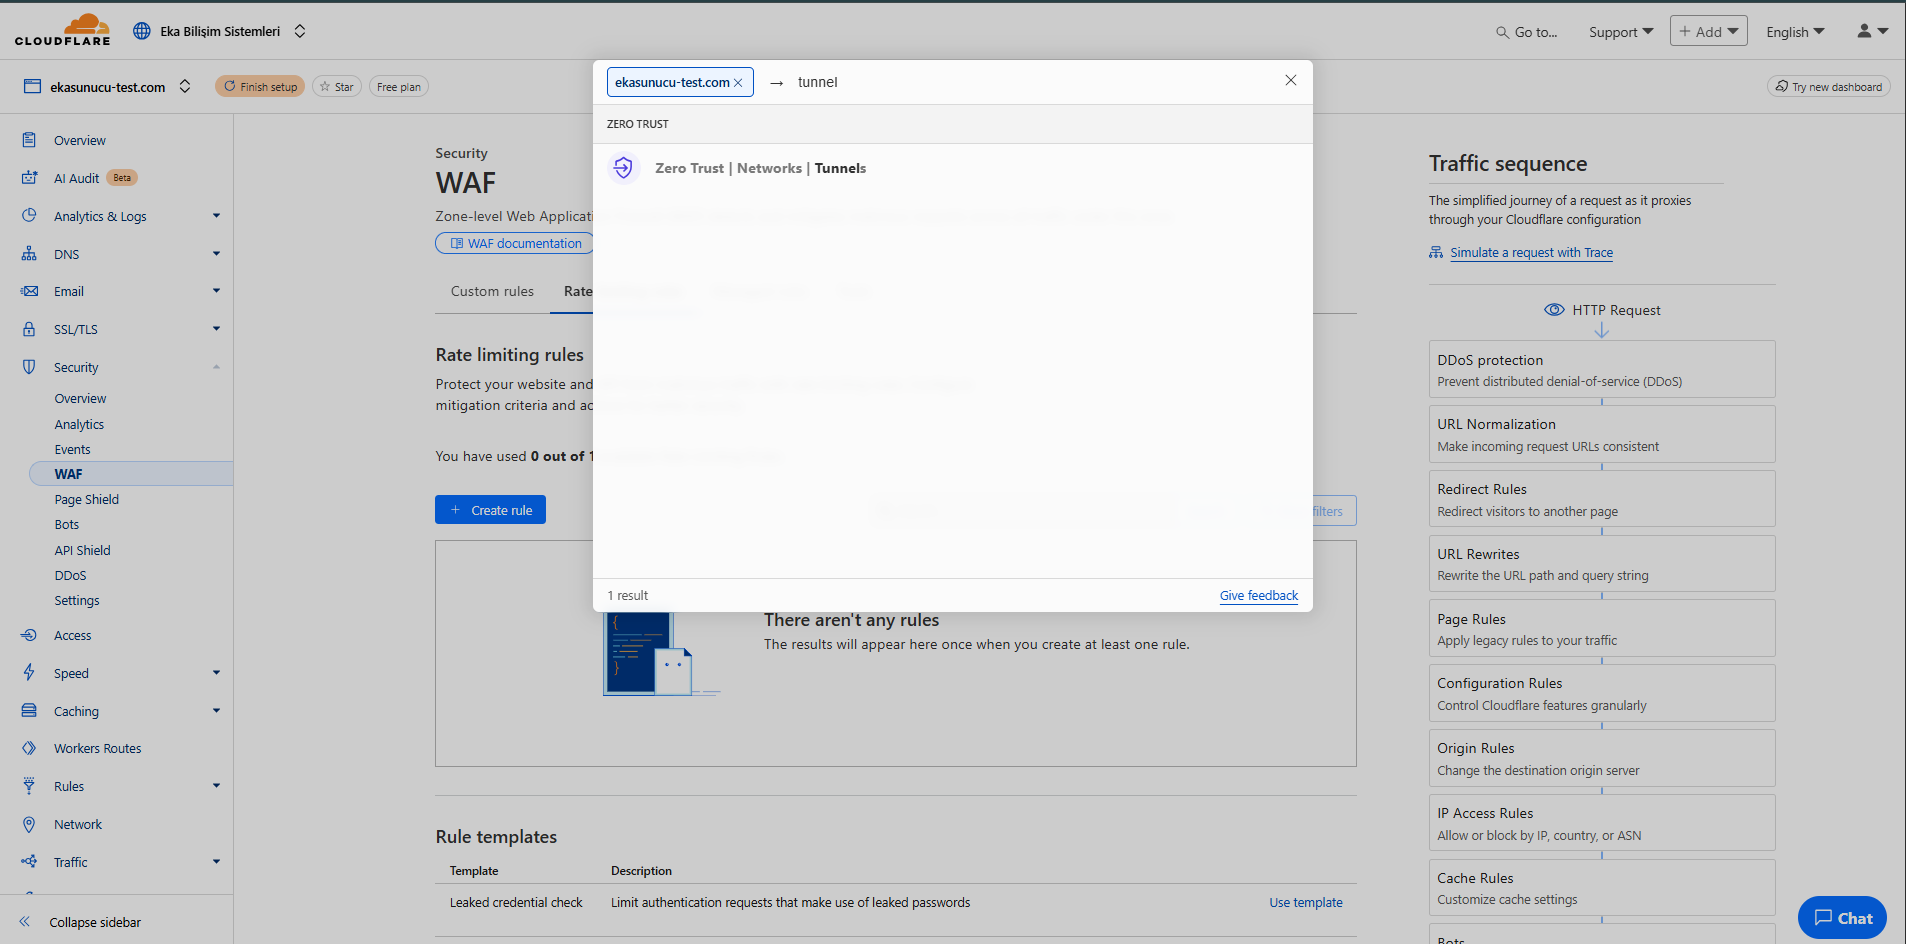
Task: Expand the Rules sidebar section arrow
Action: [216, 786]
